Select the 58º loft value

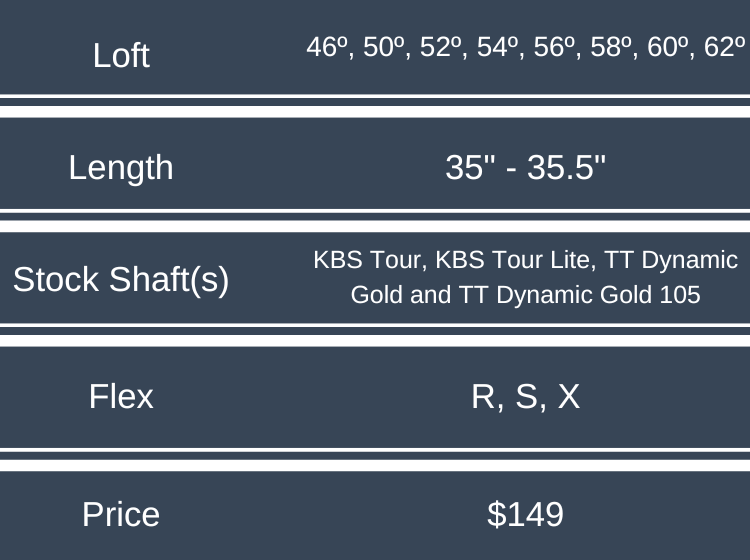(612, 47)
